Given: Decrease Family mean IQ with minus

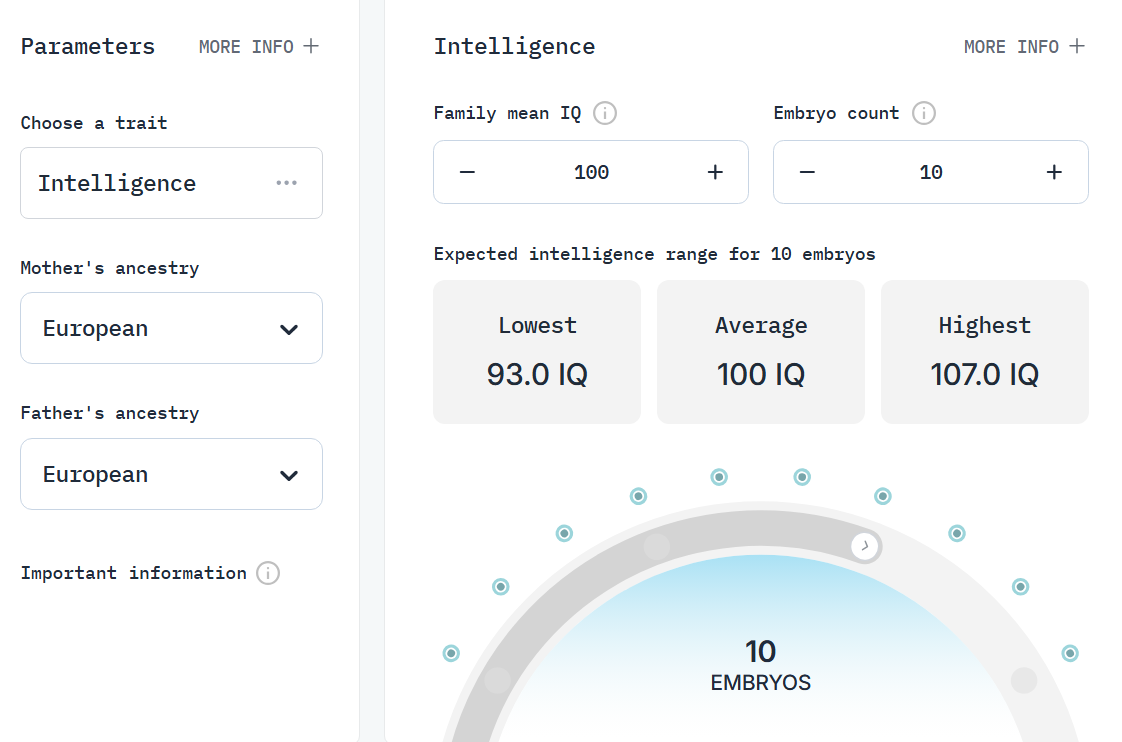Looking at the screenshot, I should click(467, 172).
